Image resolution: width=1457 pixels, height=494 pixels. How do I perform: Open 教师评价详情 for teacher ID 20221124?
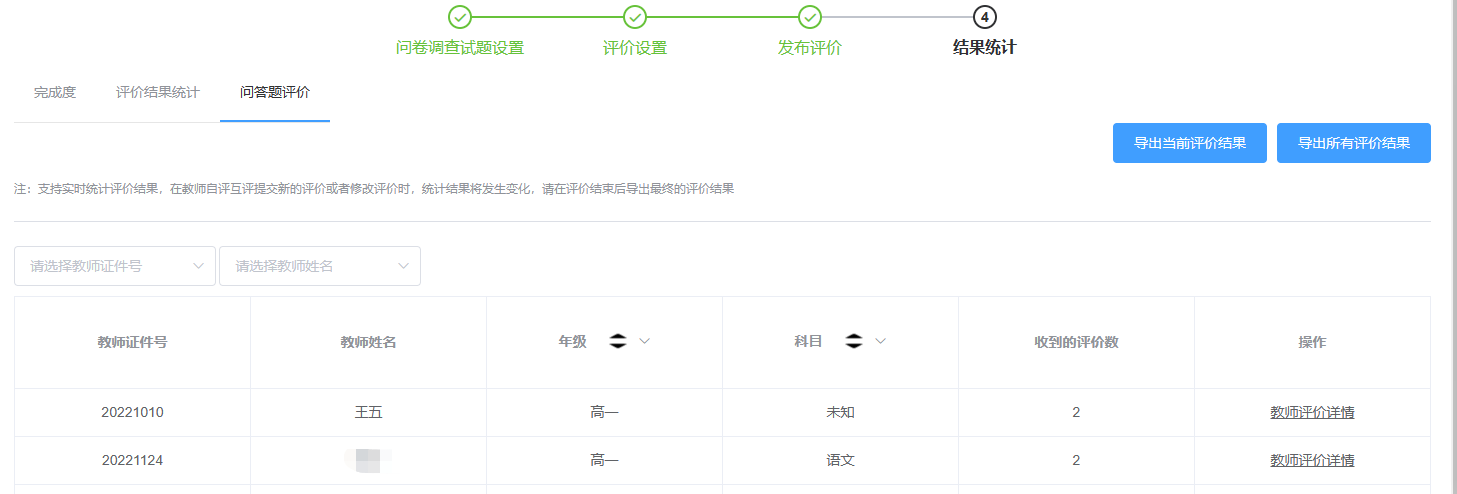point(1312,461)
